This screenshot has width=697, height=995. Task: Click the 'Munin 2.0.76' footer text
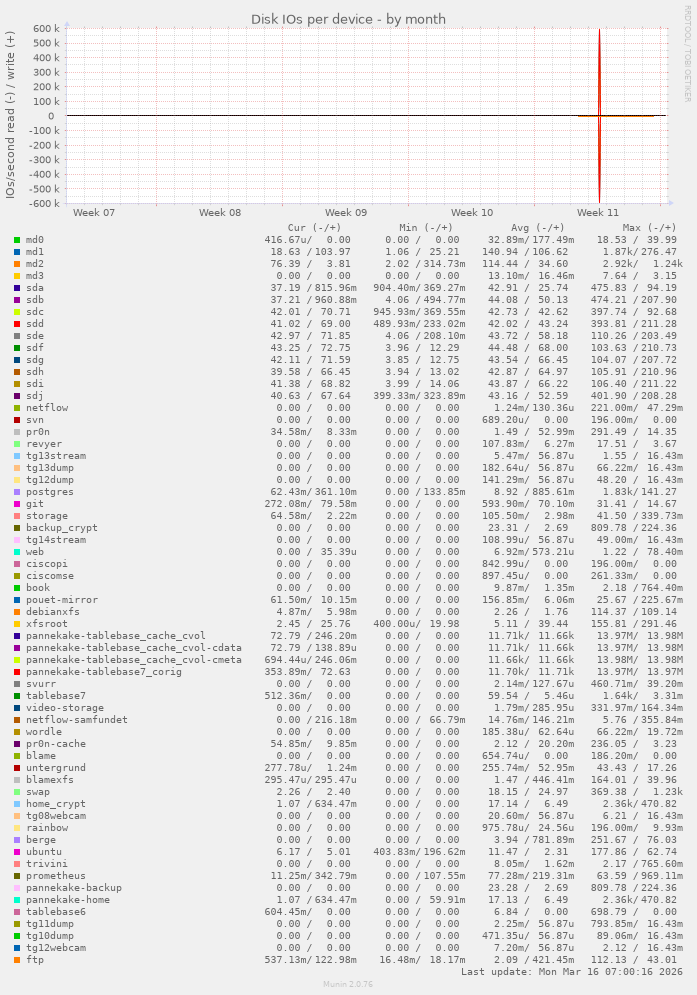pos(348,984)
